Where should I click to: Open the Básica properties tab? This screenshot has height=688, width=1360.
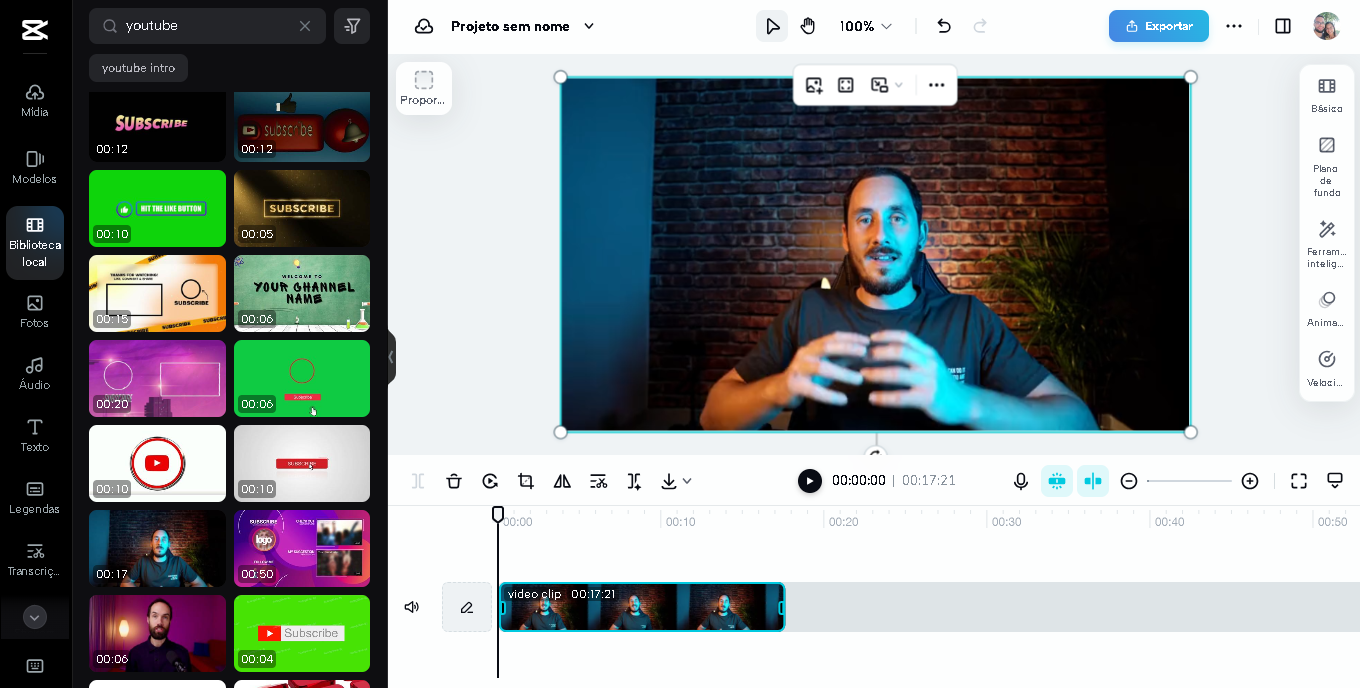1327,95
